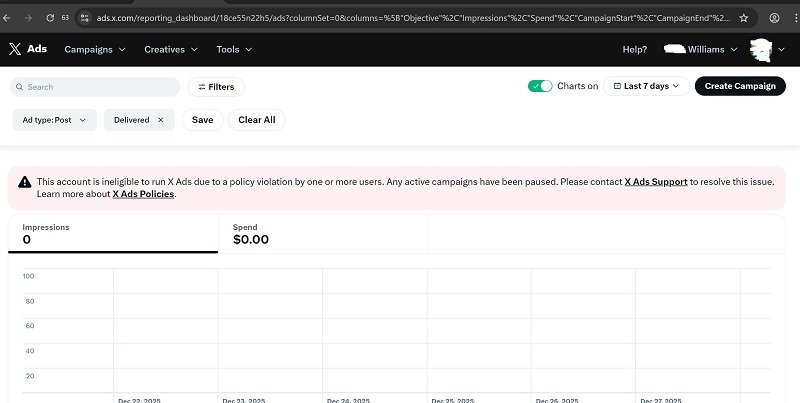The width and height of the screenshot is (800, 403).
Task: Open the Last 7 days date dropdown
Action: click(x=646, y=86)
